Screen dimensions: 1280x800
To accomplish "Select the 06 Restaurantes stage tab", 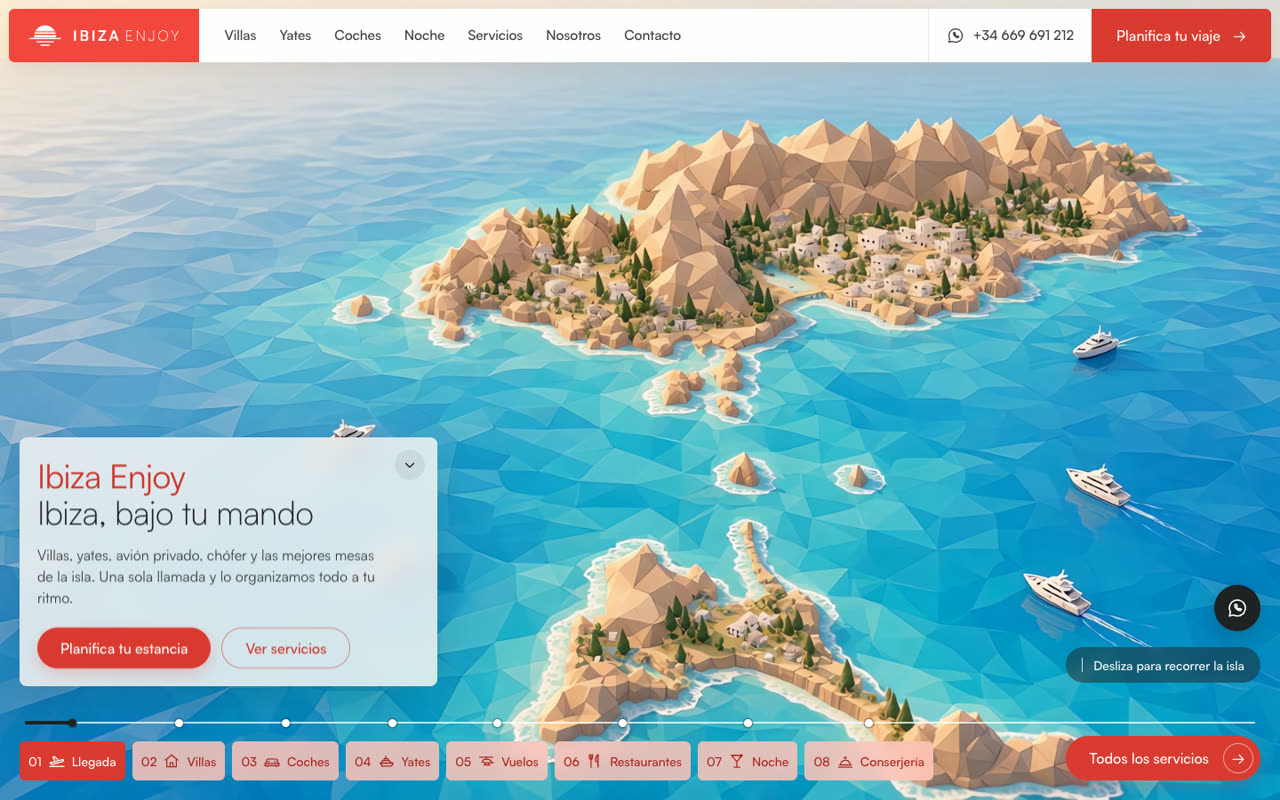I will tap(622, 762).
